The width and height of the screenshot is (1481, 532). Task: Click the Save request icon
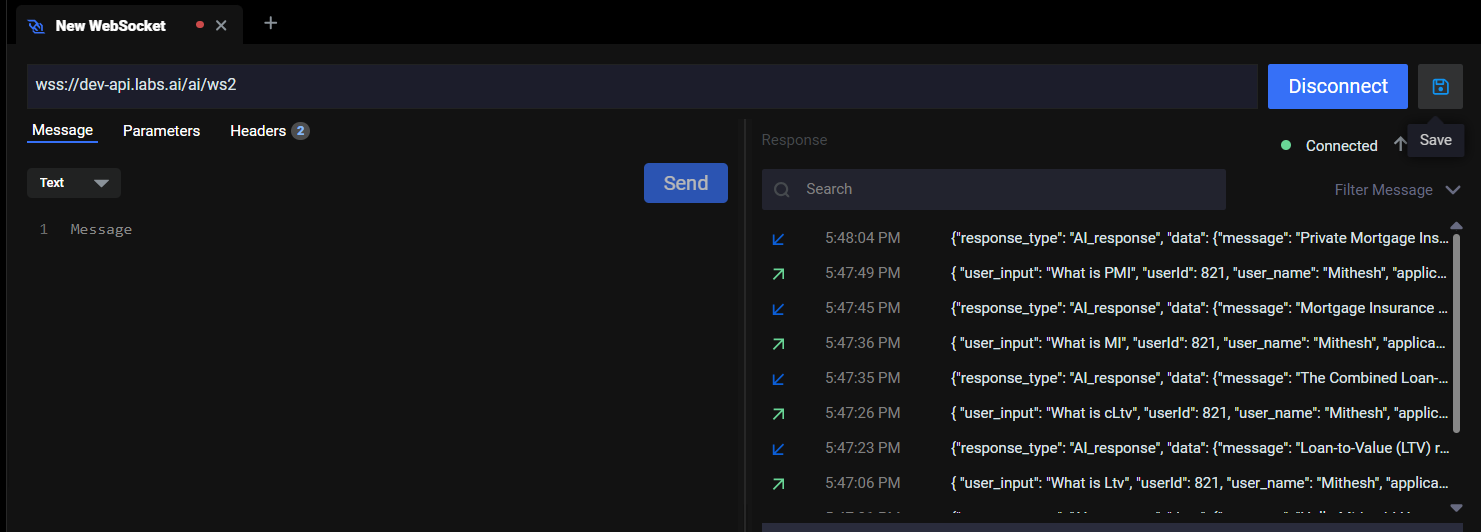(x=1440, y=87)
